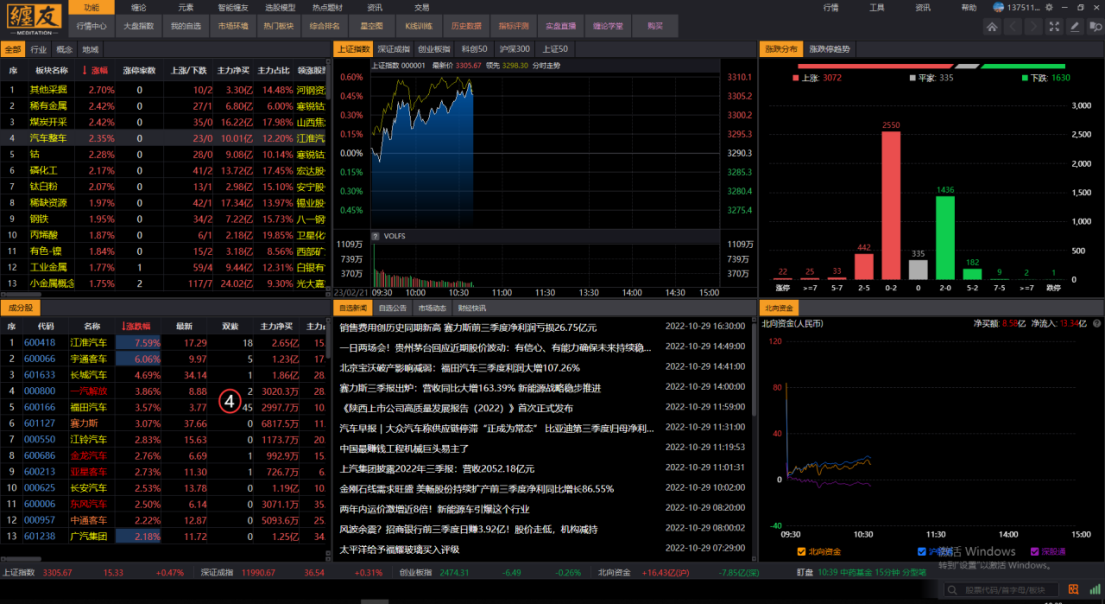Screen dimensions: 1106x604
Task: Click the fullscreen expand icon
Action: [1055, 27]
